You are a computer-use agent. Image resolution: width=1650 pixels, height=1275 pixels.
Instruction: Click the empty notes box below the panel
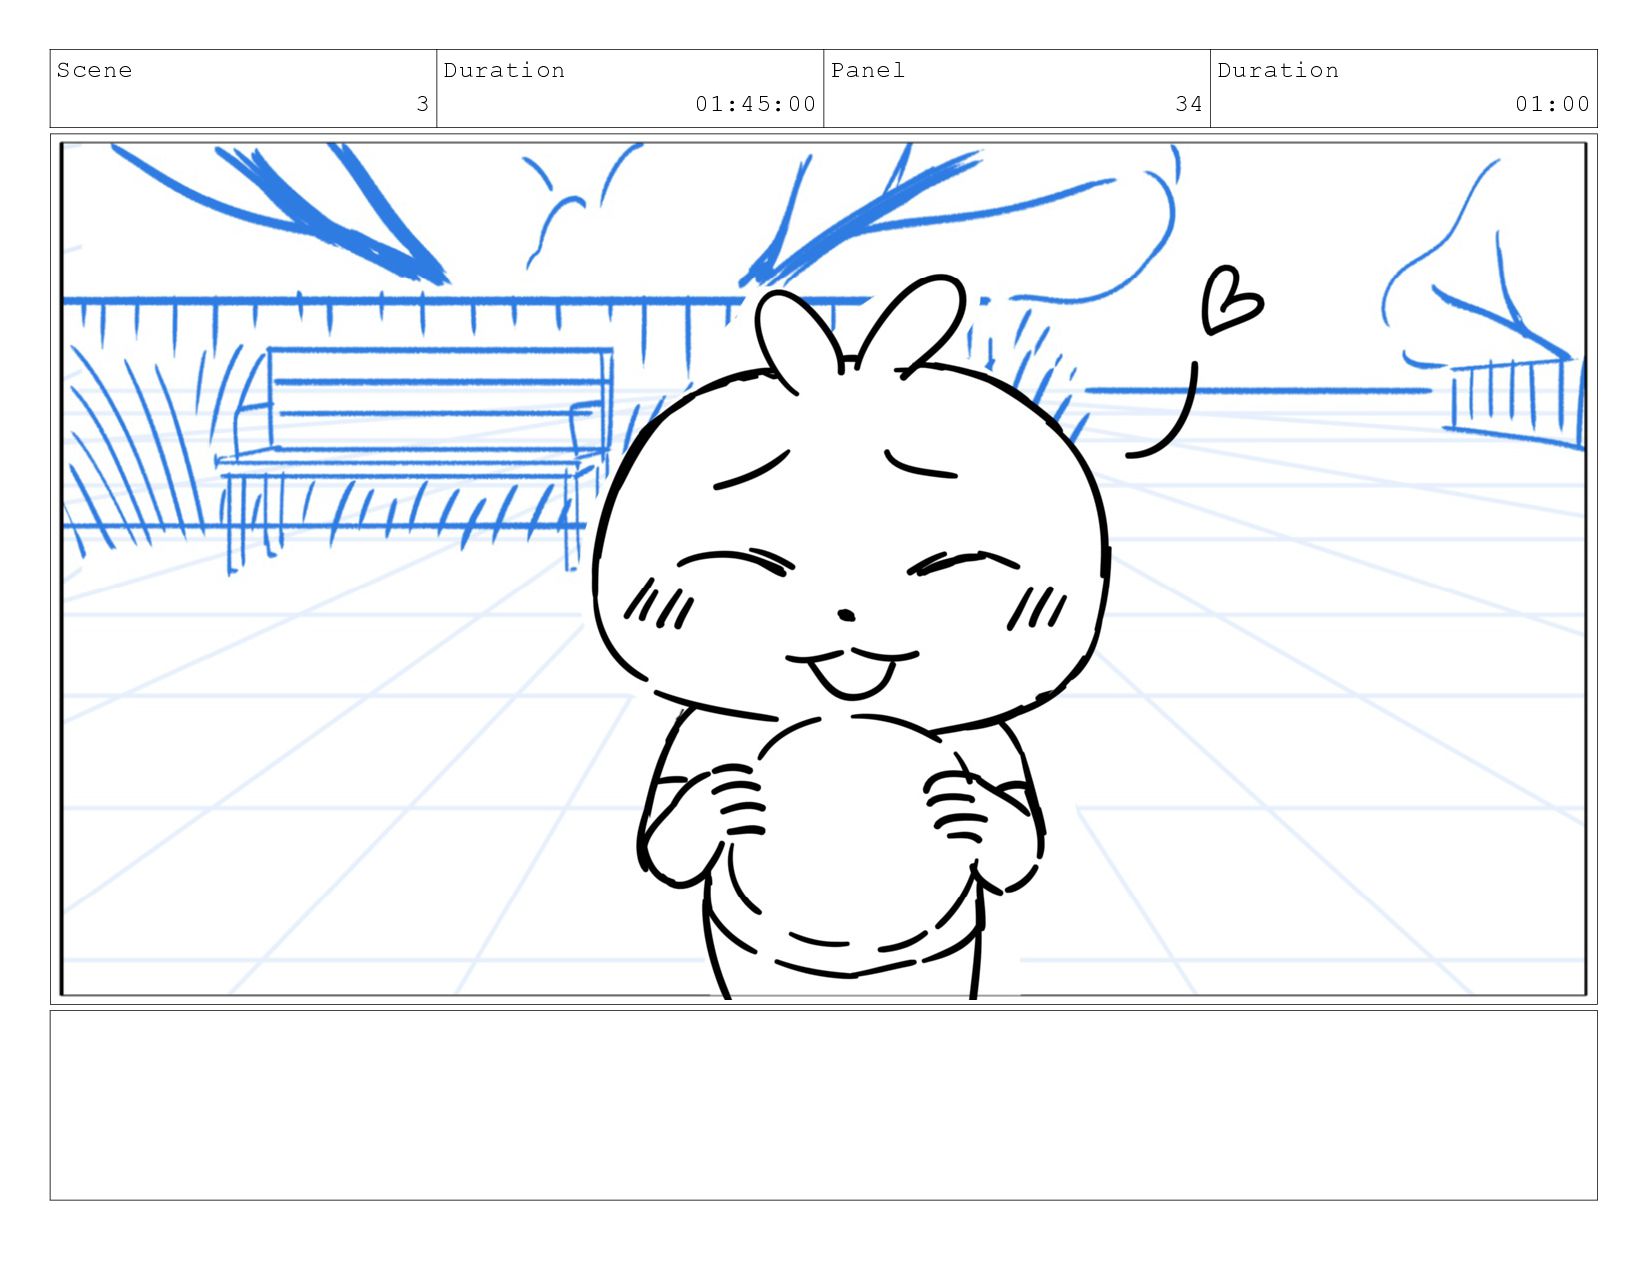824,1105
